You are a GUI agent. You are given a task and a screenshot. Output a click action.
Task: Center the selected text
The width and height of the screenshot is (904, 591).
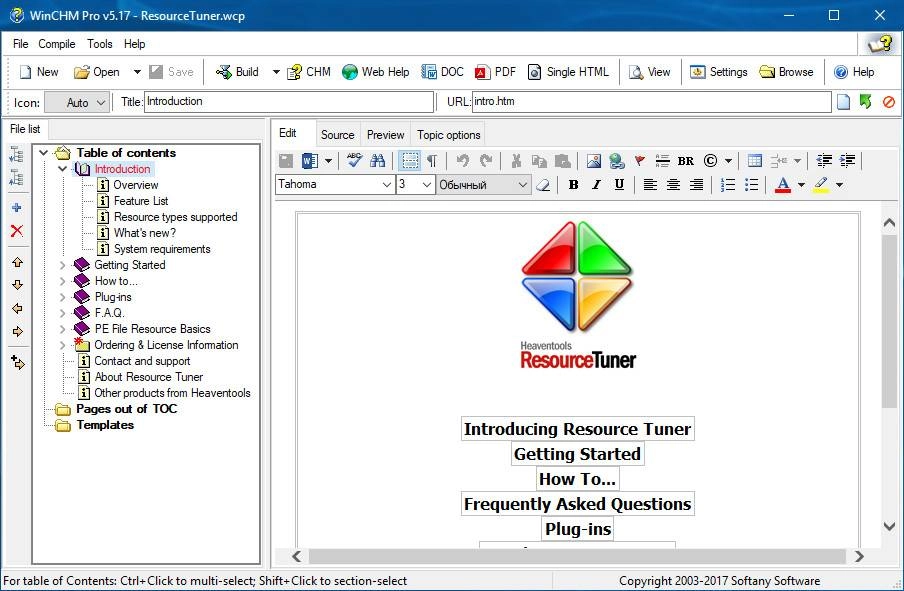coord(673,185)
